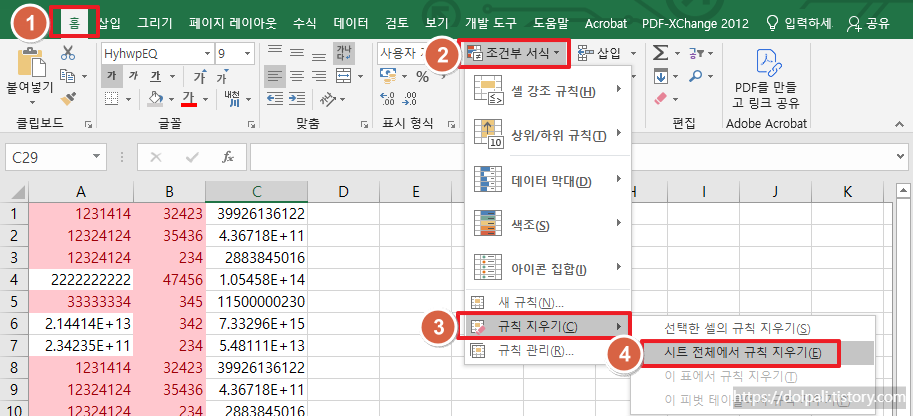Open the Name Box C29 dropdown arrow
Viewport: 913px width, 416px height.
pos(96,157)
